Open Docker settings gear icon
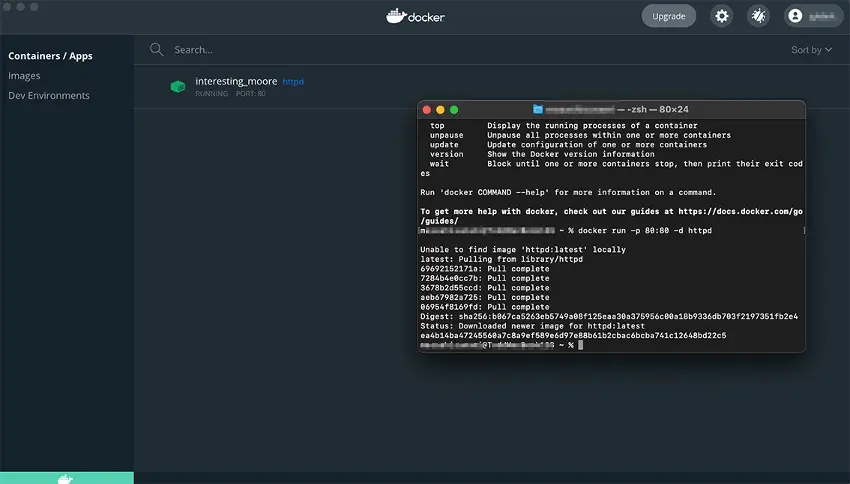Image resolution: width=850 pixels, height=484 pixels. tap(722, 16)
